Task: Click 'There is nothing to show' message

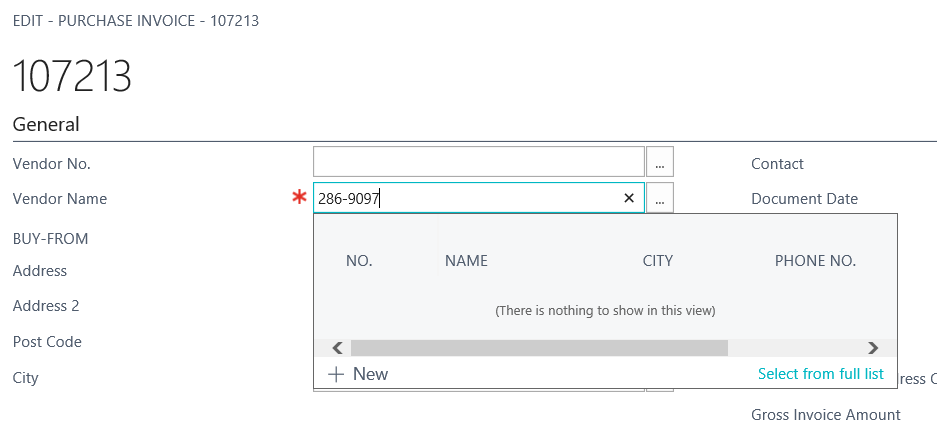Action: pos(605,311)
